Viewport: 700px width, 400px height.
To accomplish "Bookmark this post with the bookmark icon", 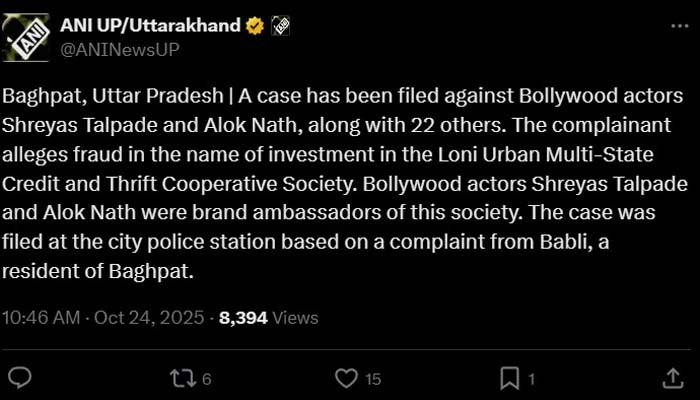I will (509, 379).
